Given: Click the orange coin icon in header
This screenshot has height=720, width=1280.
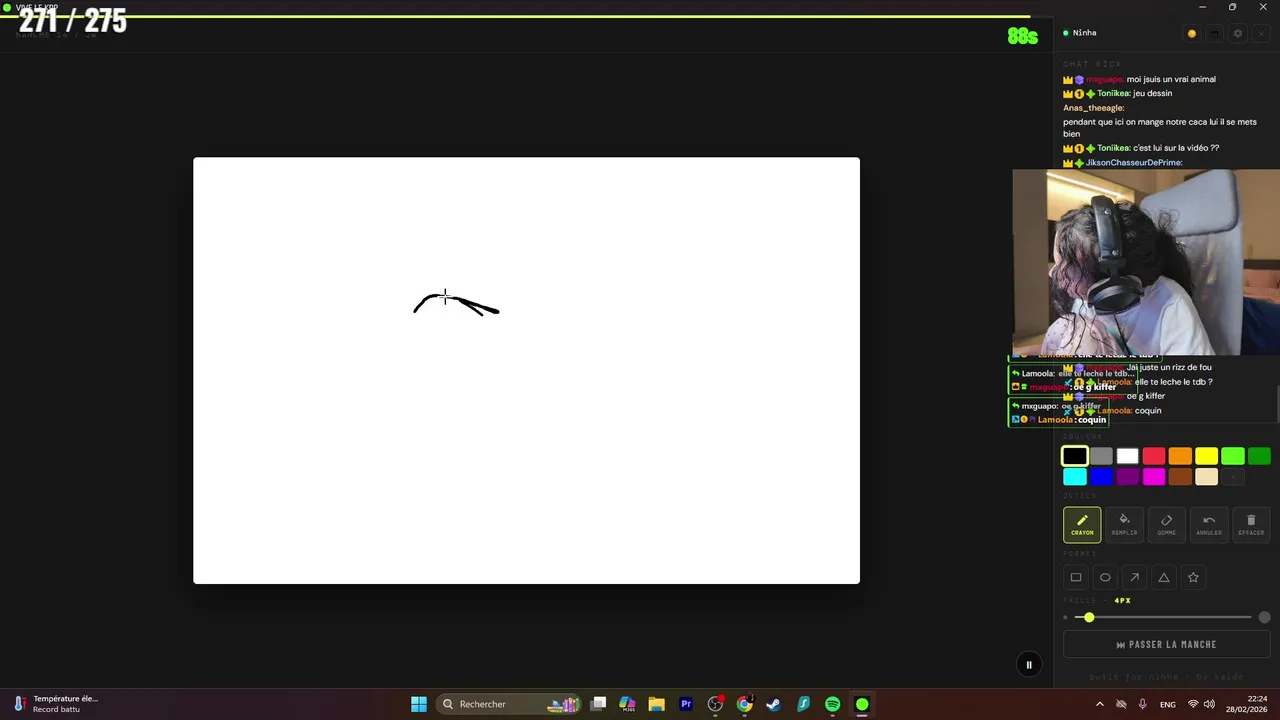Looking at the screenshot, I should tap(1192, 33).
